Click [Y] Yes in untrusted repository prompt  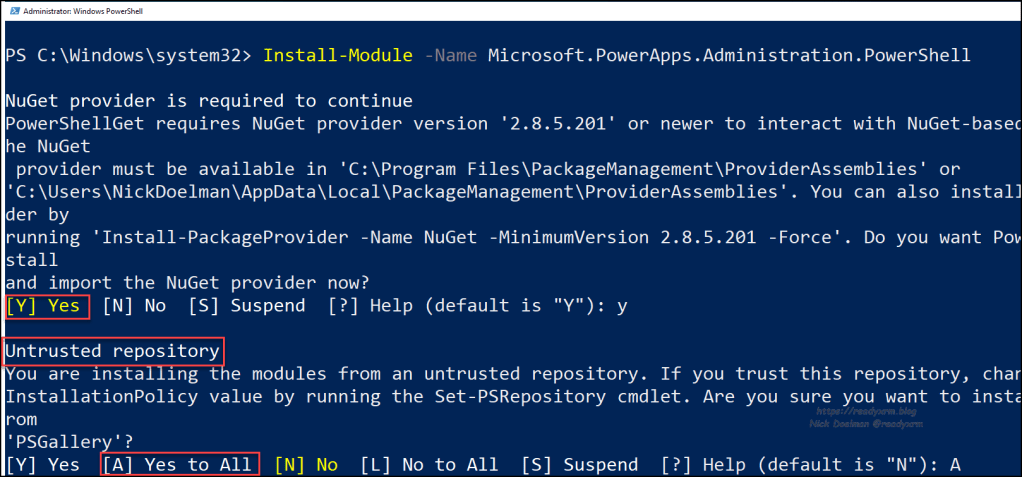43,464
